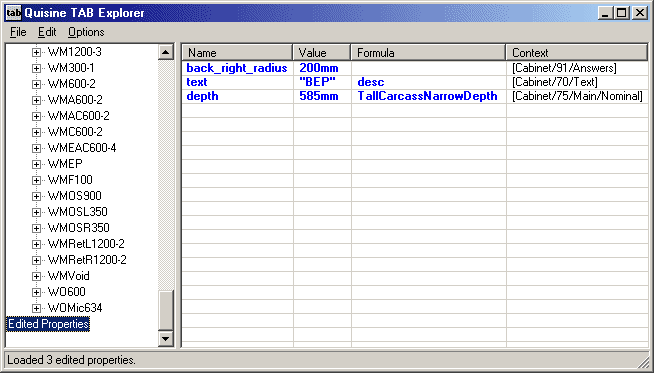Expand the WMA600-2 tree node
The height and width of the screenshot is (373, 654).
pos(36,100)
